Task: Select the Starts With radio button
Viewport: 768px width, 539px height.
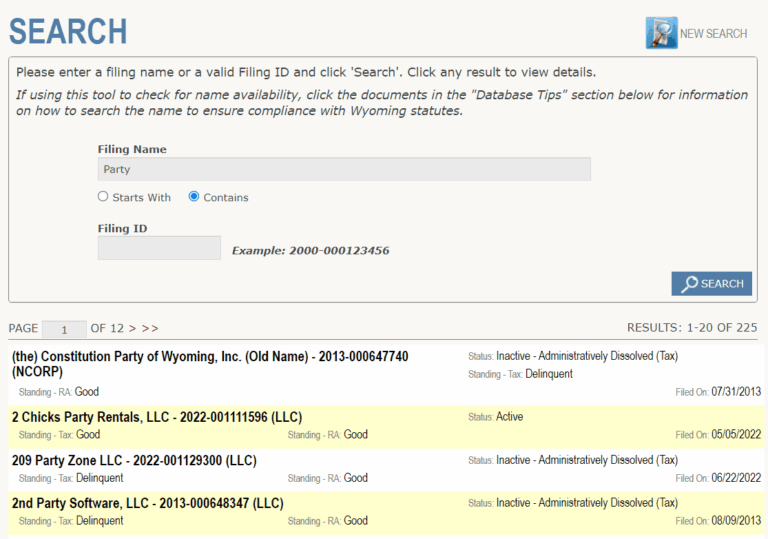Action: [x=103, y=197]
